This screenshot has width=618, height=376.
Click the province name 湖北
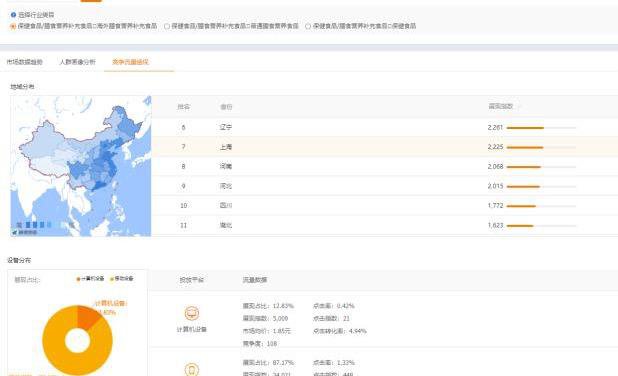coord(226,225)
